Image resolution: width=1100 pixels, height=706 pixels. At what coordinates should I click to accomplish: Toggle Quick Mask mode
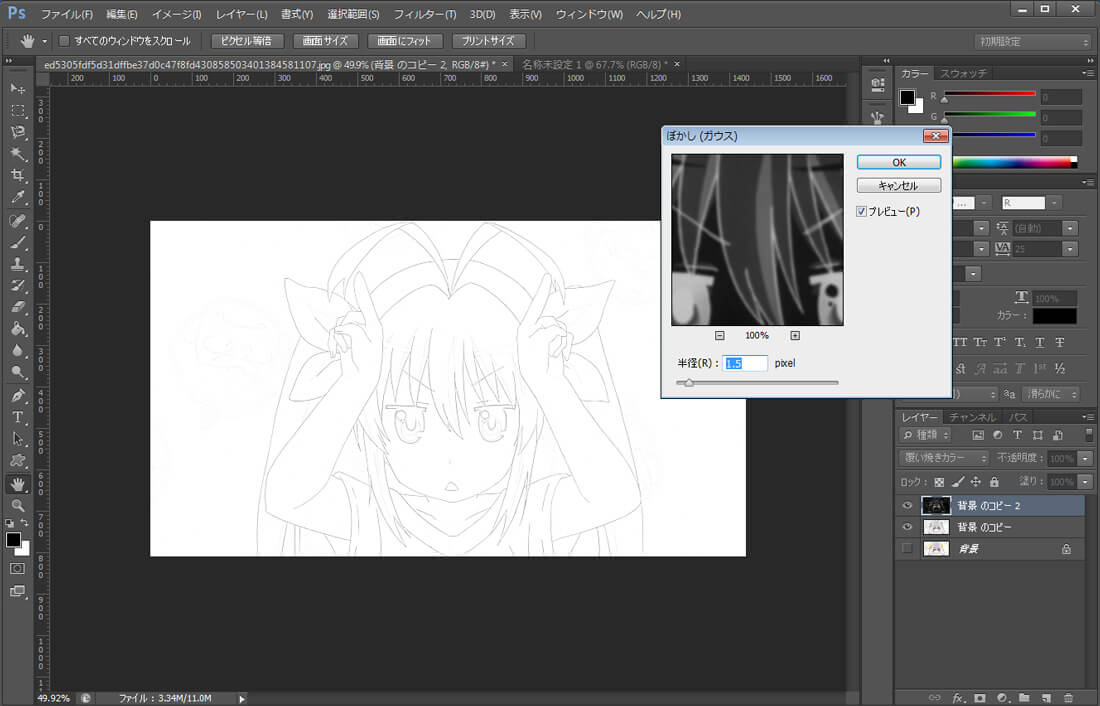(18, 568)
